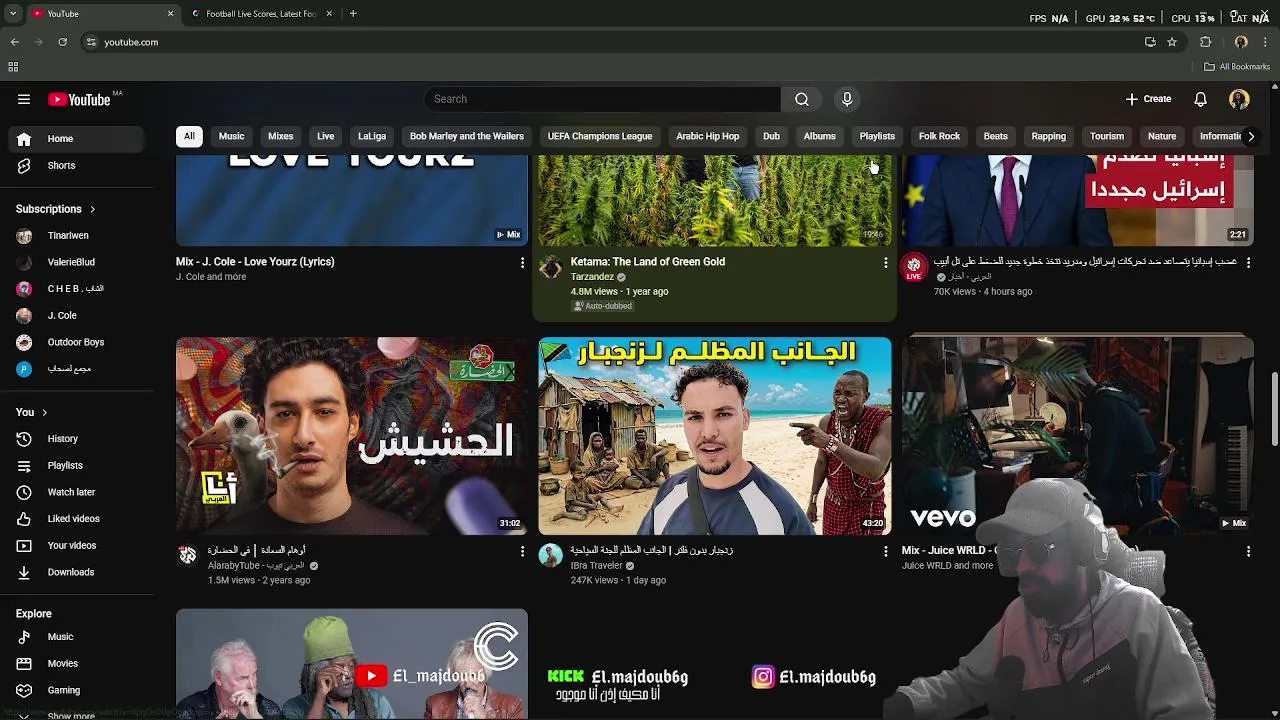Select the Folk Rock chip
Image resolution: width=1280 pixels, height=720 pixels.
click(939, 136)
